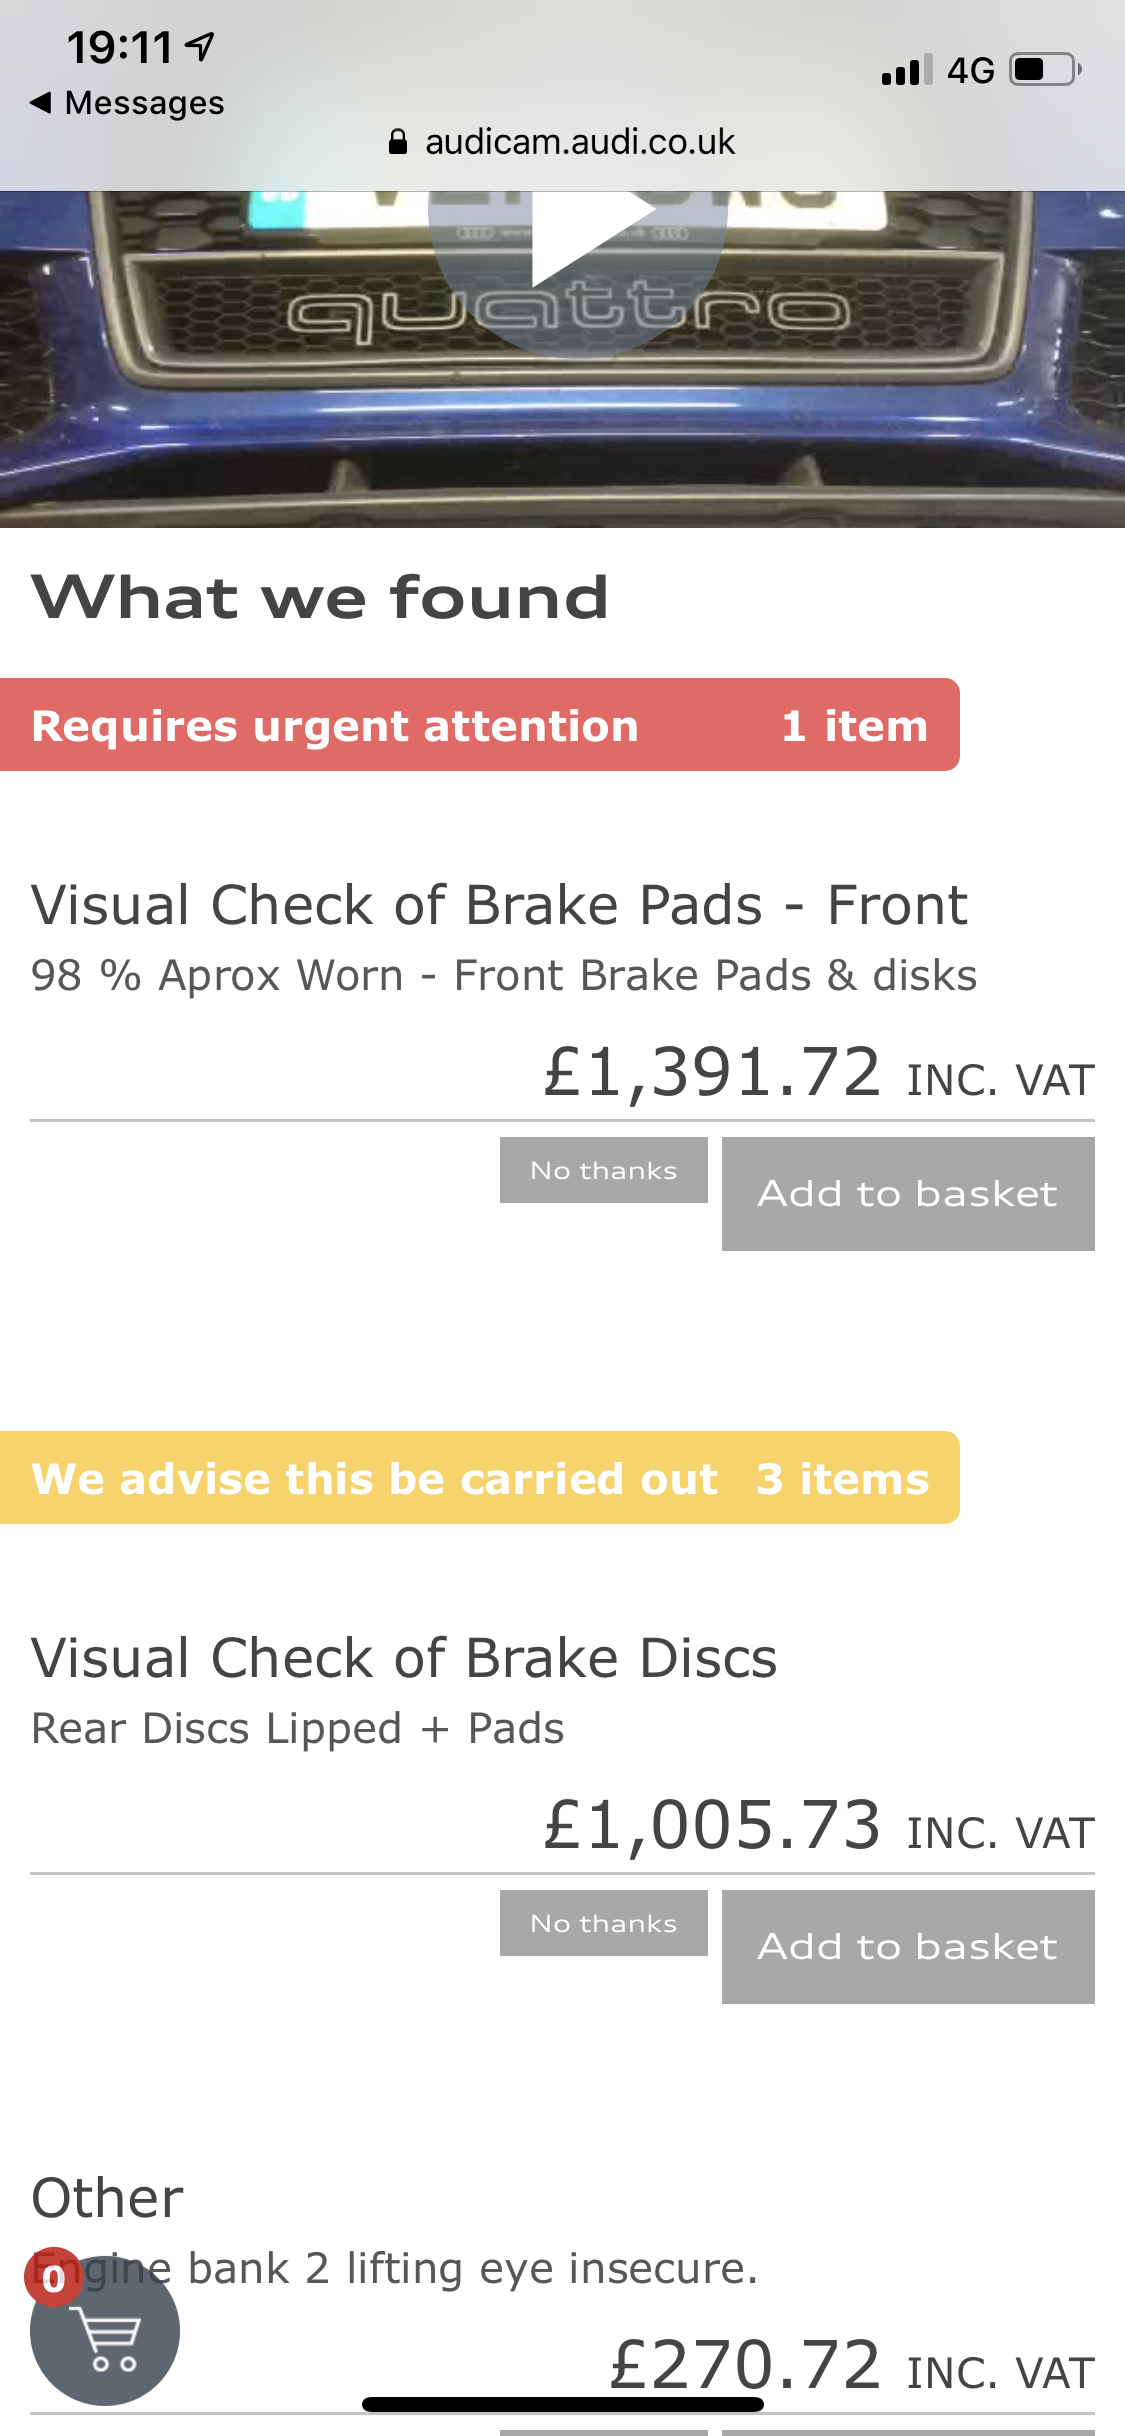The image size is (1125, 2436).
Task: Tap the 'We advise this be carried out' banner
Action: coord(479,1478)
